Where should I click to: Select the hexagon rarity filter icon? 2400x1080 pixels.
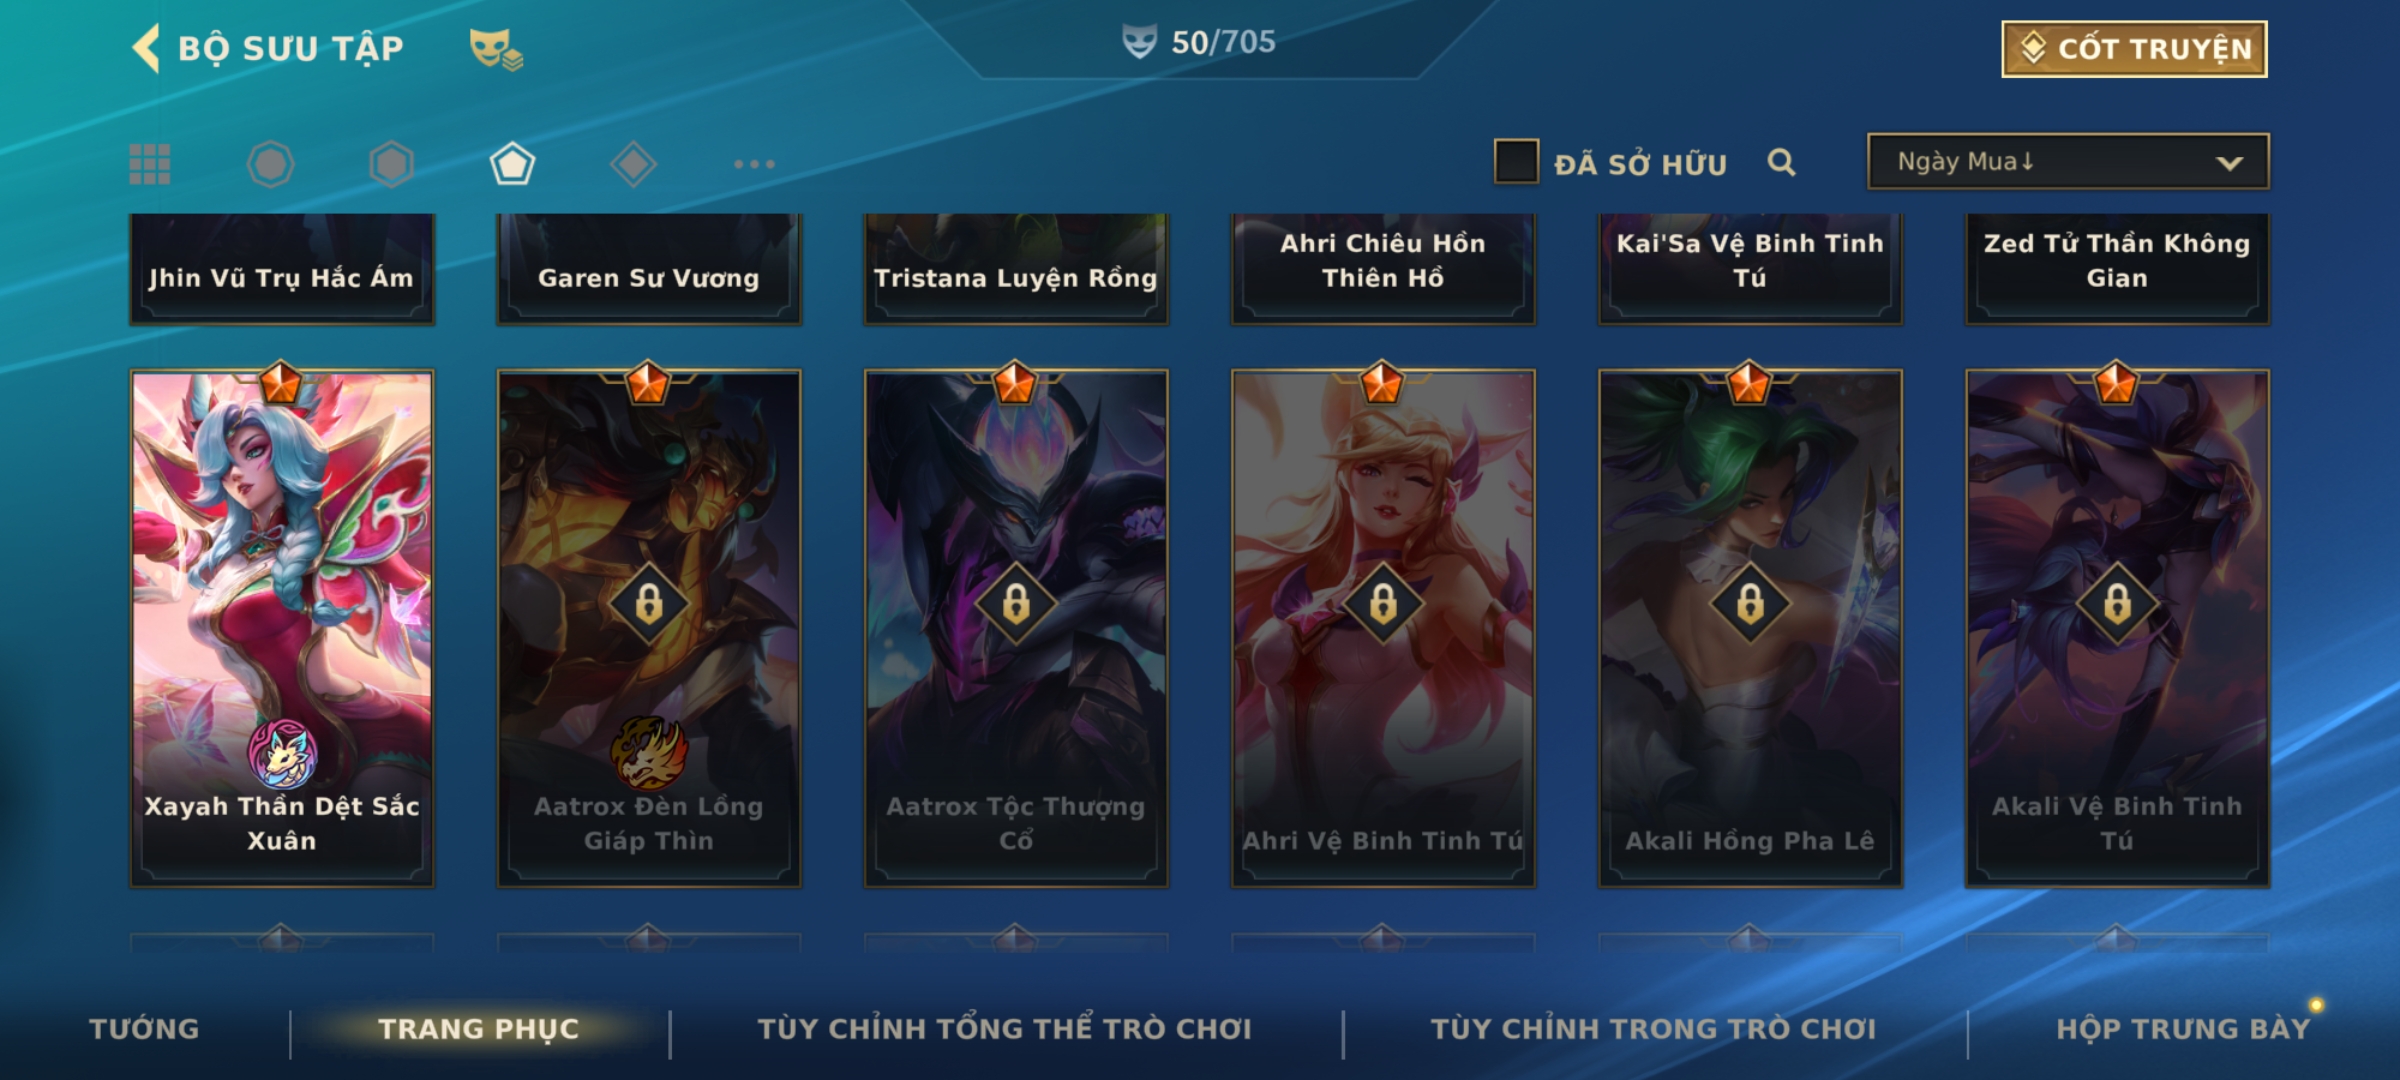(391, 164)
